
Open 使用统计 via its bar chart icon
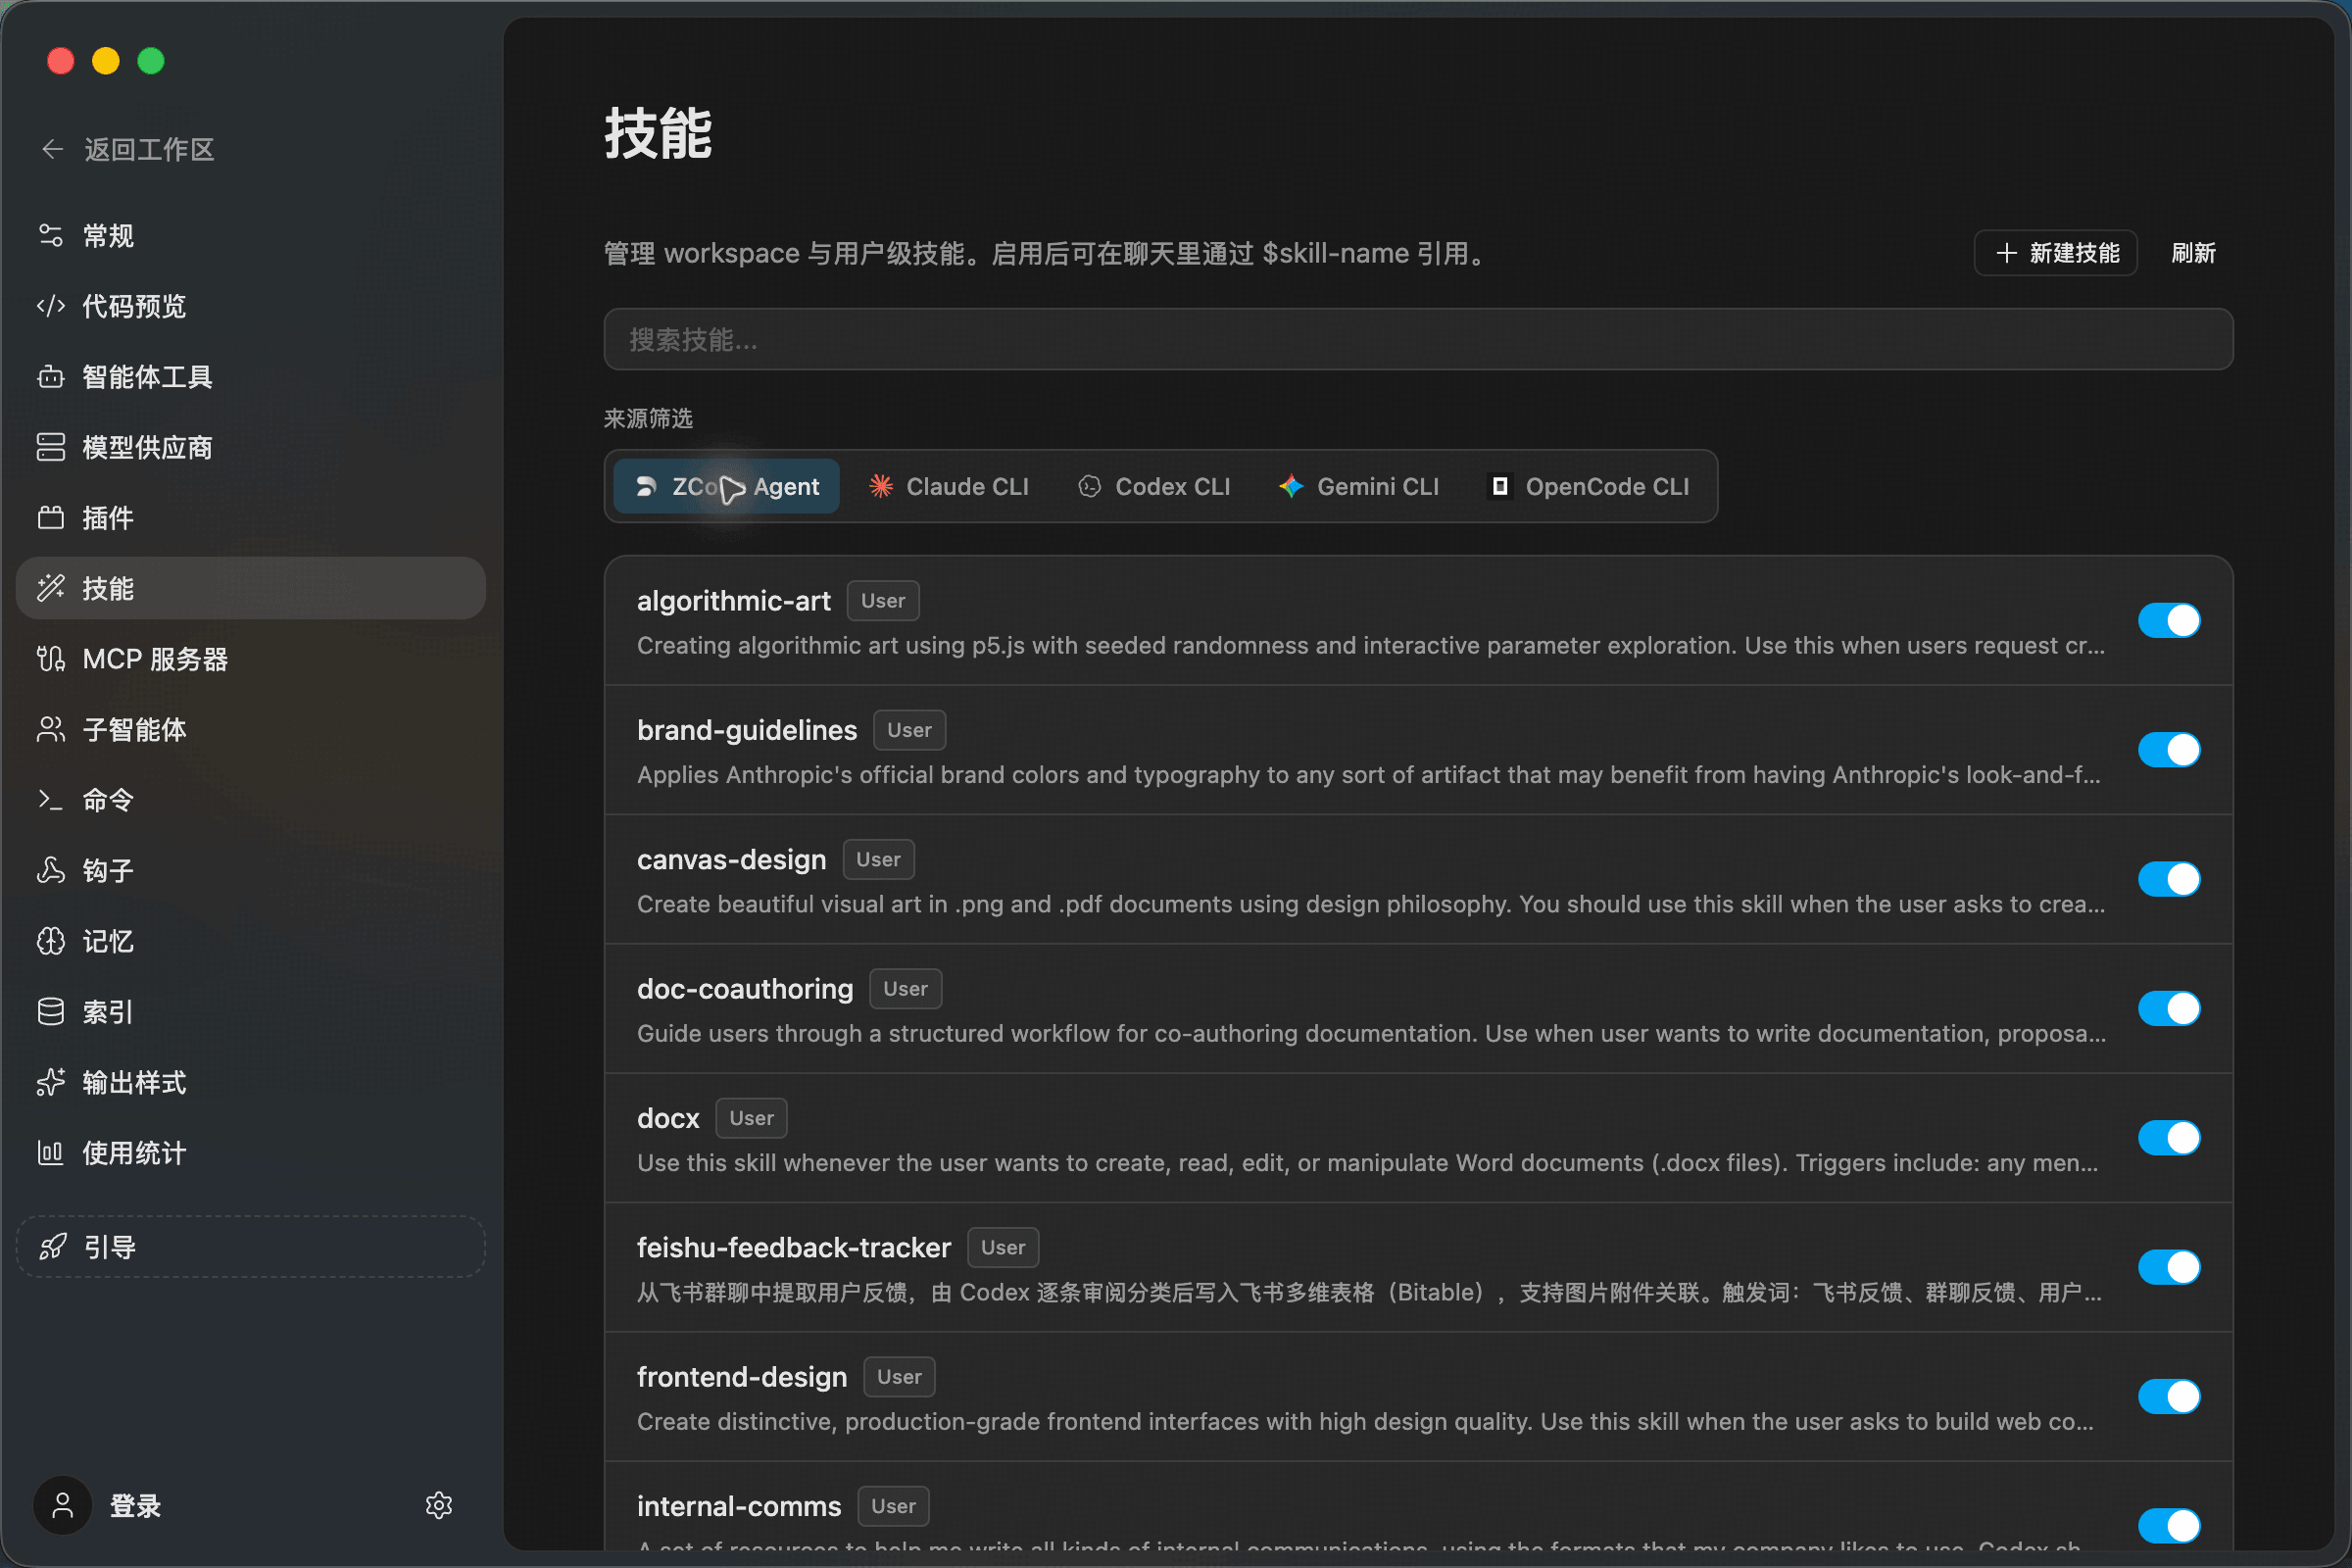pos(51,1153)
